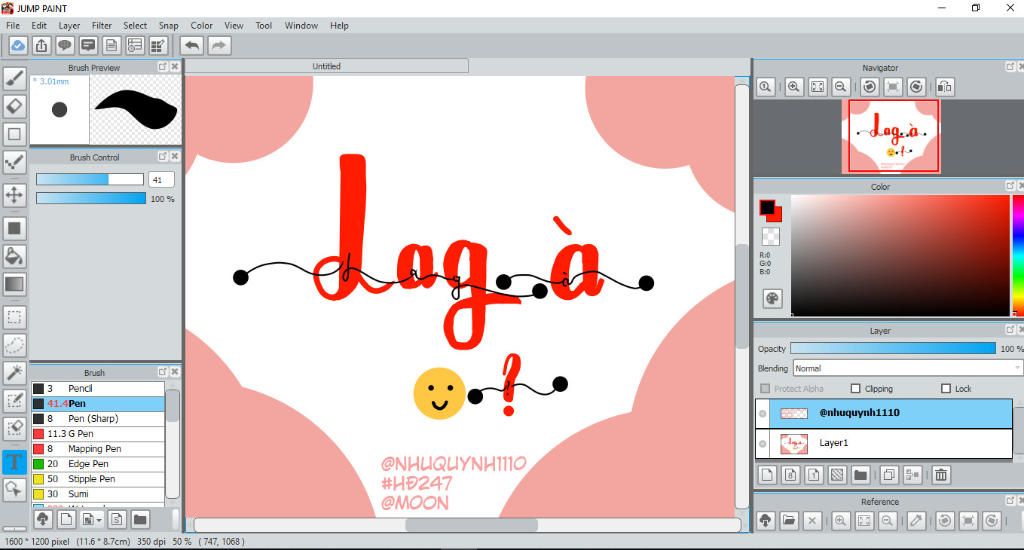Choose the Edge Pen brush
This screenshot has height=550, width=1024.
coord(98,464)
